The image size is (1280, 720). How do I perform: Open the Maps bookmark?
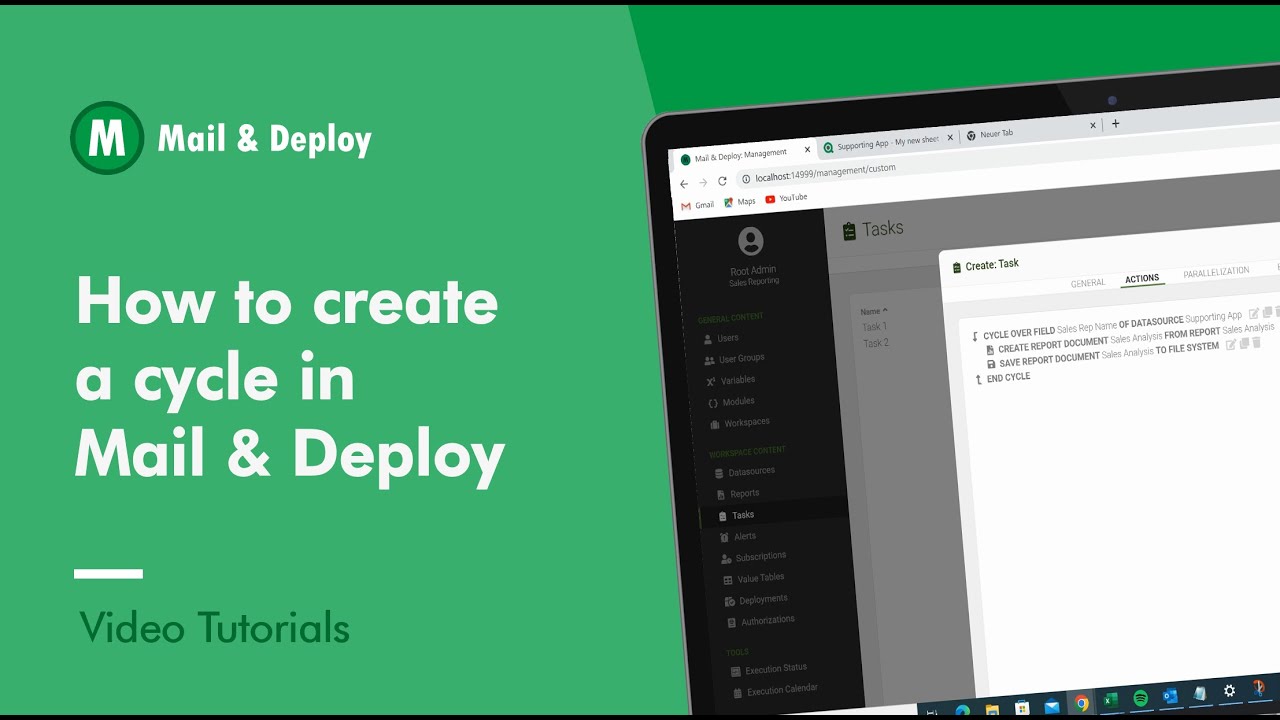point(740,201)
